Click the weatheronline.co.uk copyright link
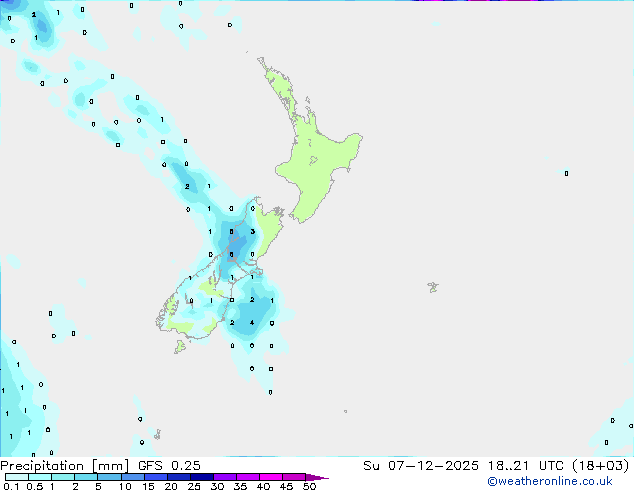 [564, 481]
